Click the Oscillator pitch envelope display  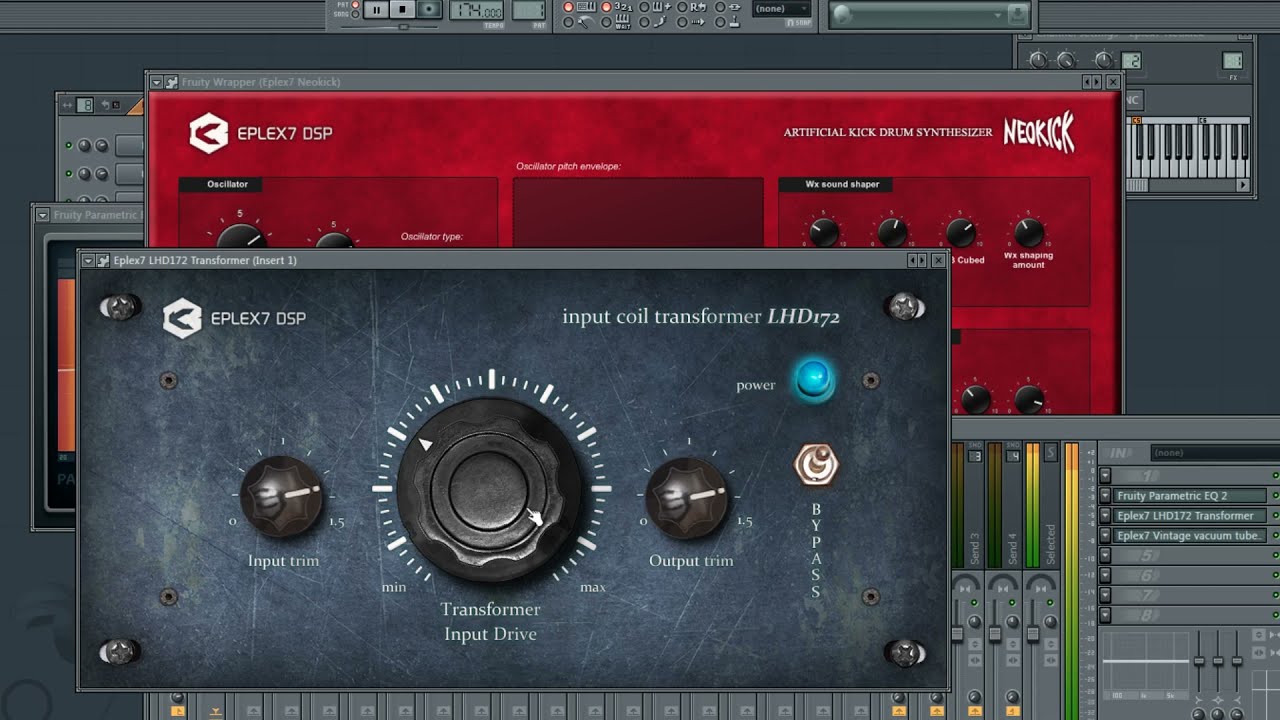[x=638, y=212]
